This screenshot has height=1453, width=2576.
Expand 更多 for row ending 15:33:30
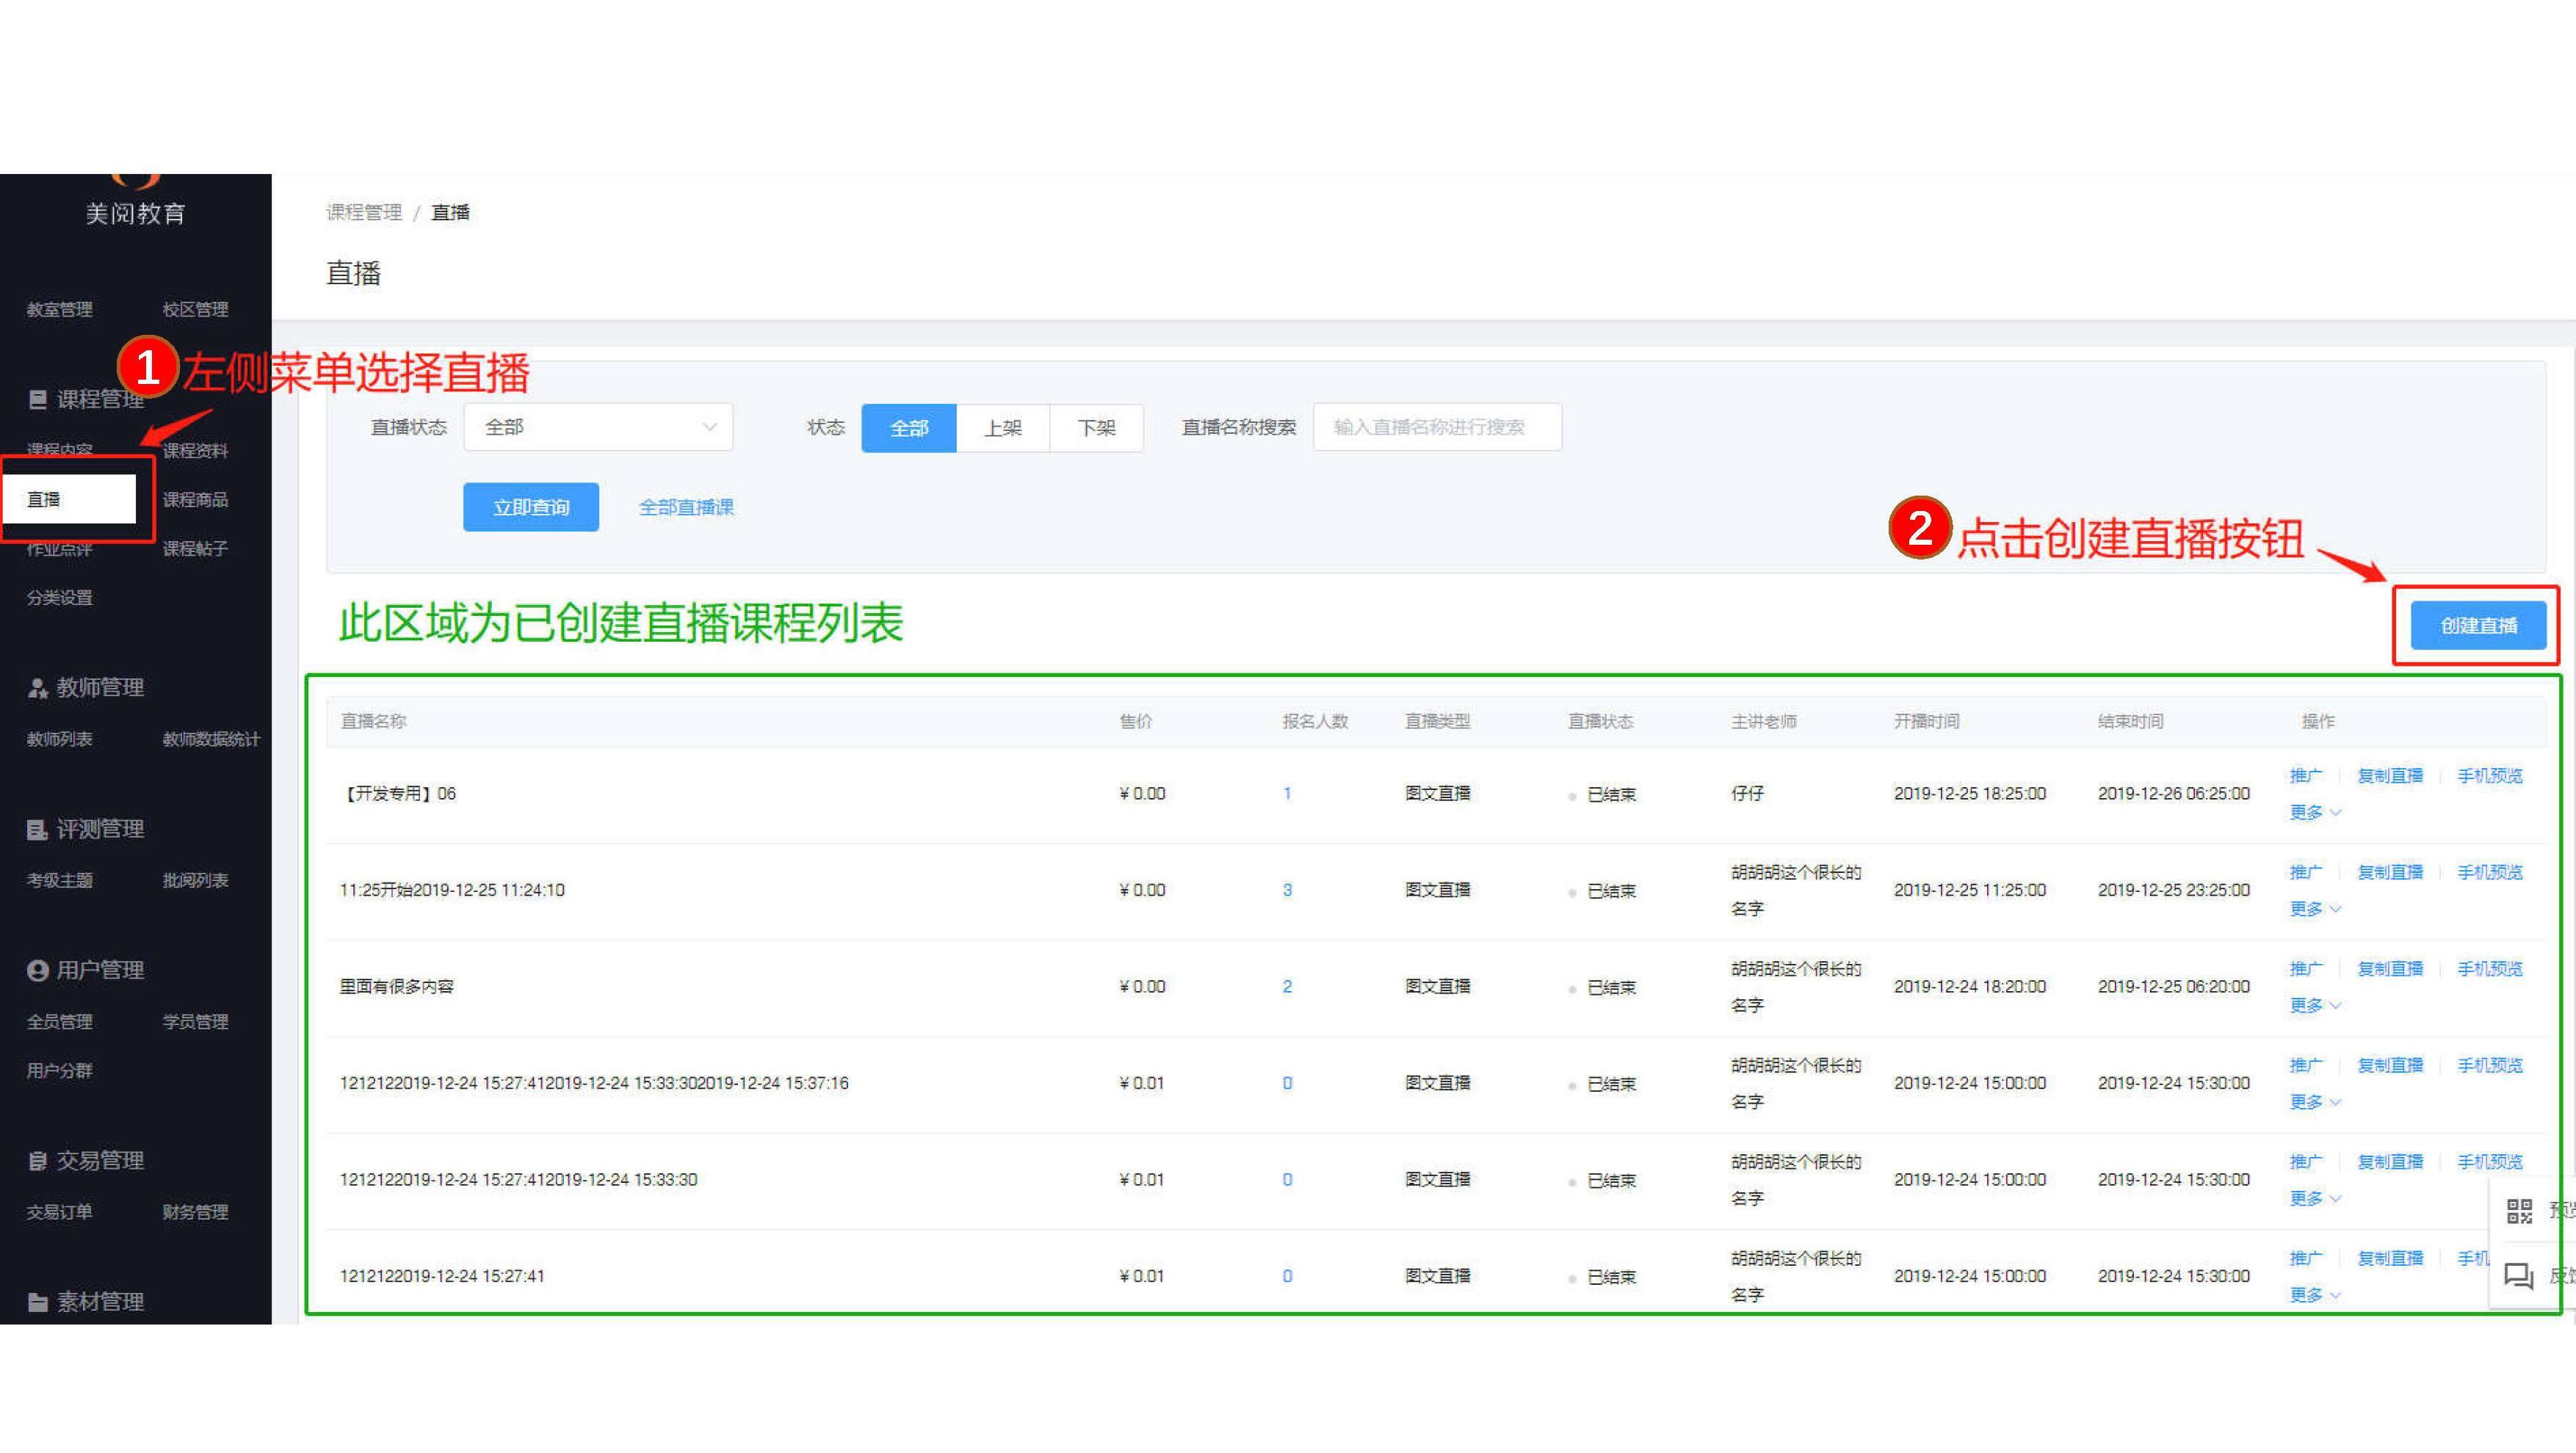click(x=2315, y=1199)
